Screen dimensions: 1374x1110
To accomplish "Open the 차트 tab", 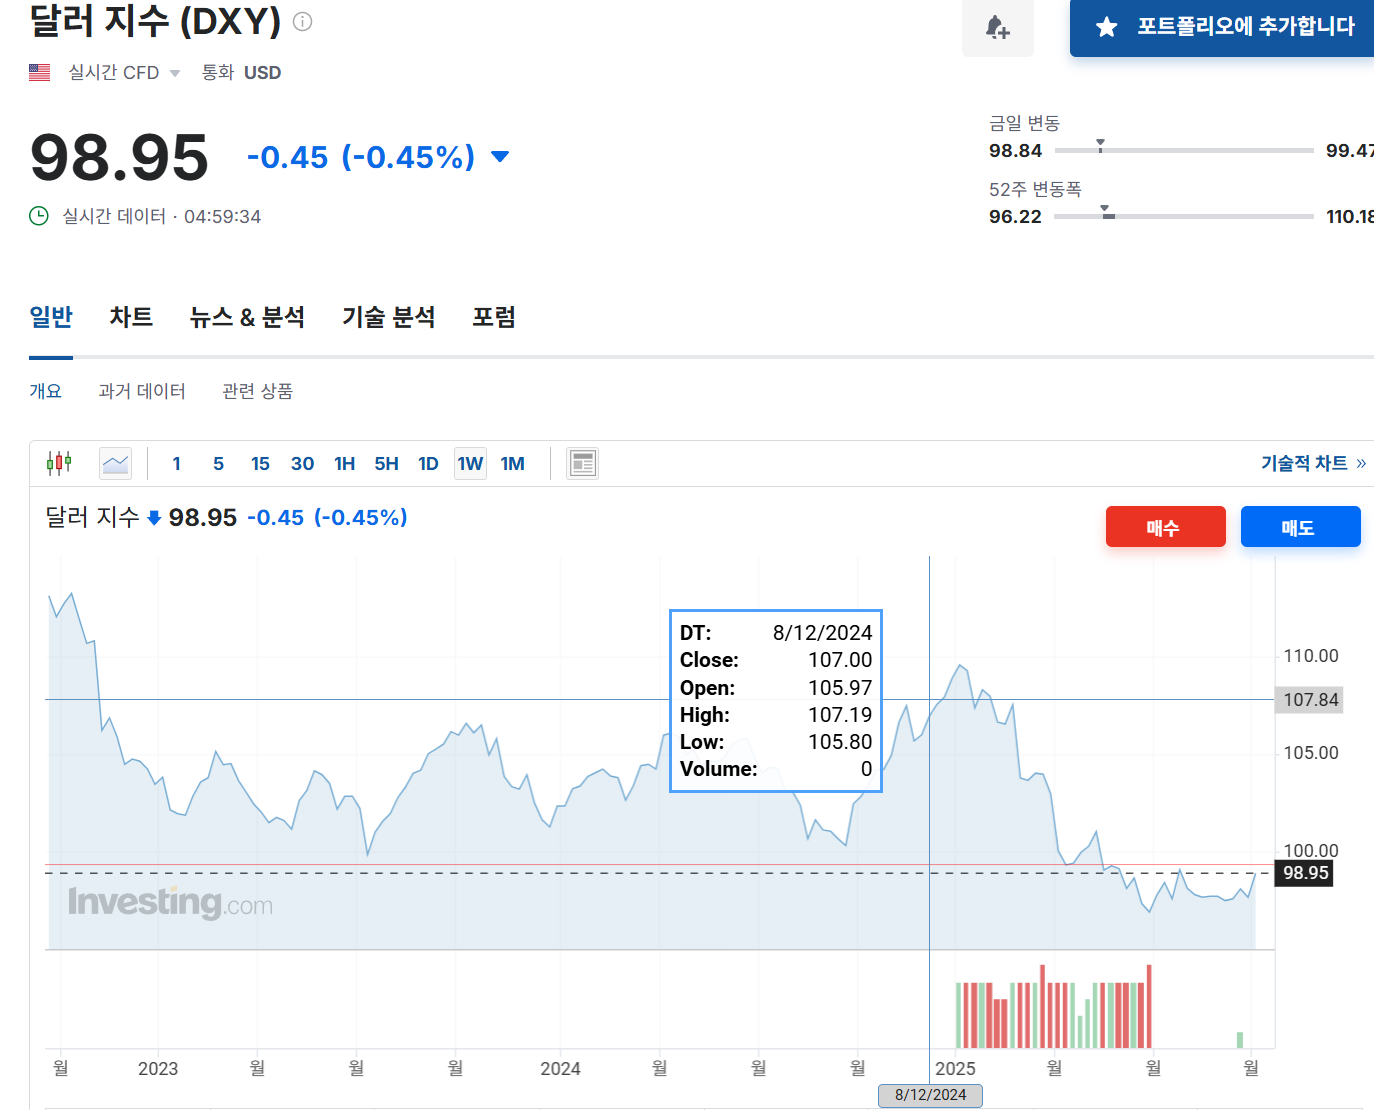I will coord(131,317).
